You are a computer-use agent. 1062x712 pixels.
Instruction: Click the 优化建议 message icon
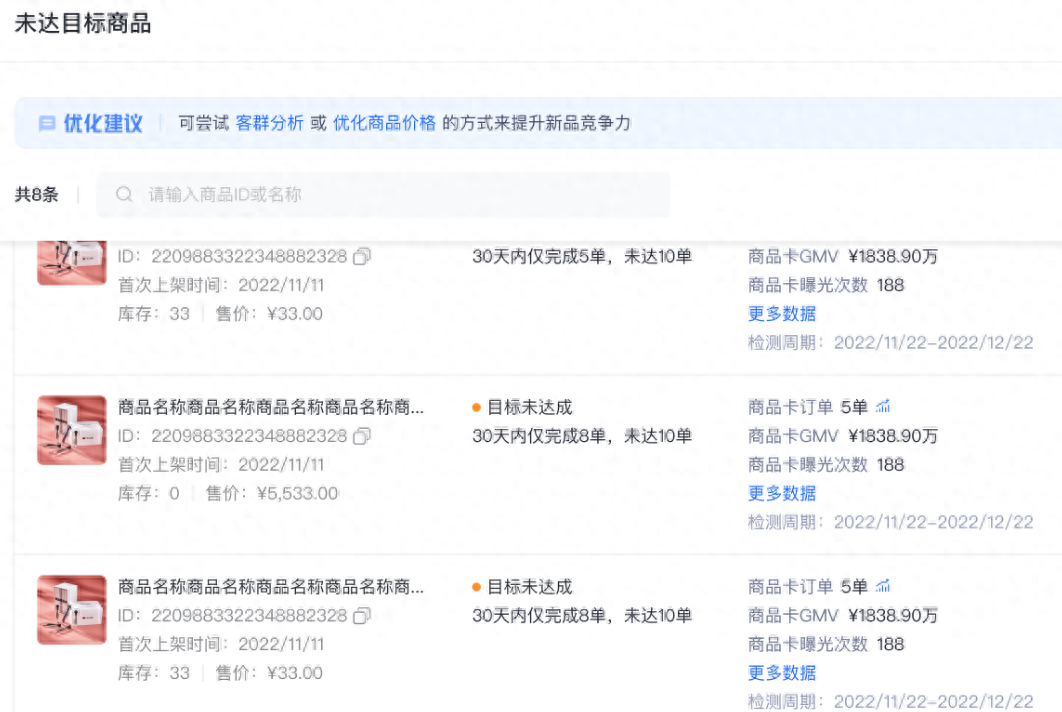[x=47, y=123]
